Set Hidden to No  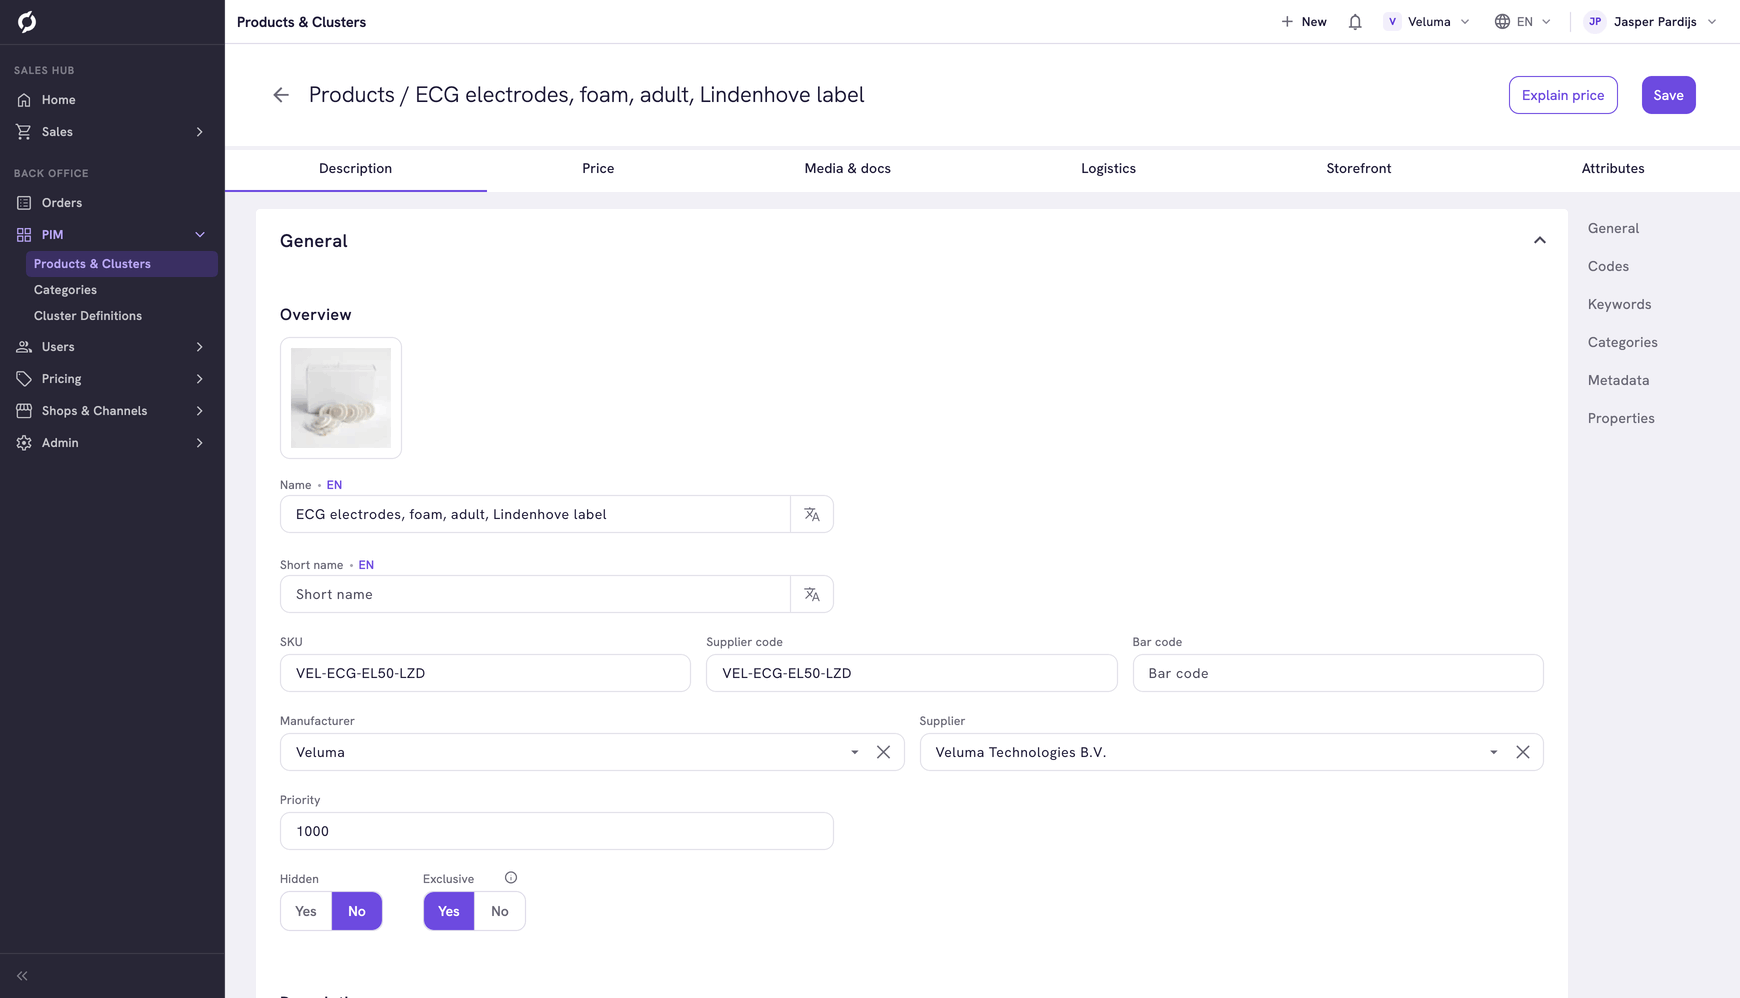click(357, 911)
